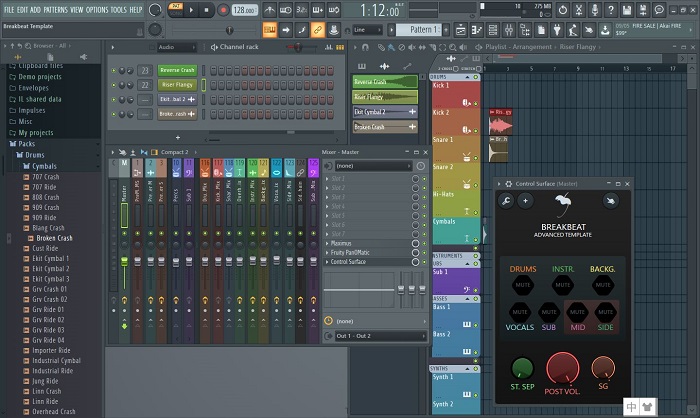Open the OPTIONS menu
Image resolution: width=700 pixels, height=418 pixels.
pyautogui.click(x=97, y=9)
